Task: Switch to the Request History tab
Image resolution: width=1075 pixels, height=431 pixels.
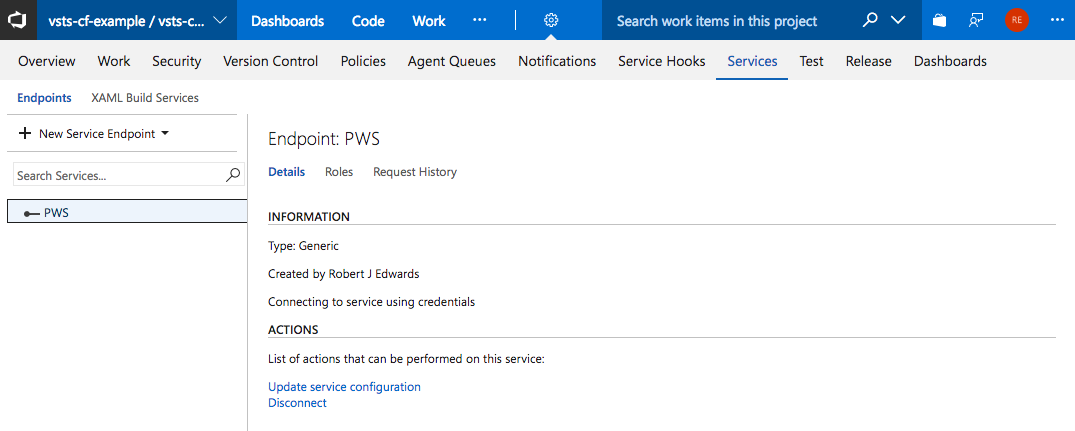Action: 414,172
